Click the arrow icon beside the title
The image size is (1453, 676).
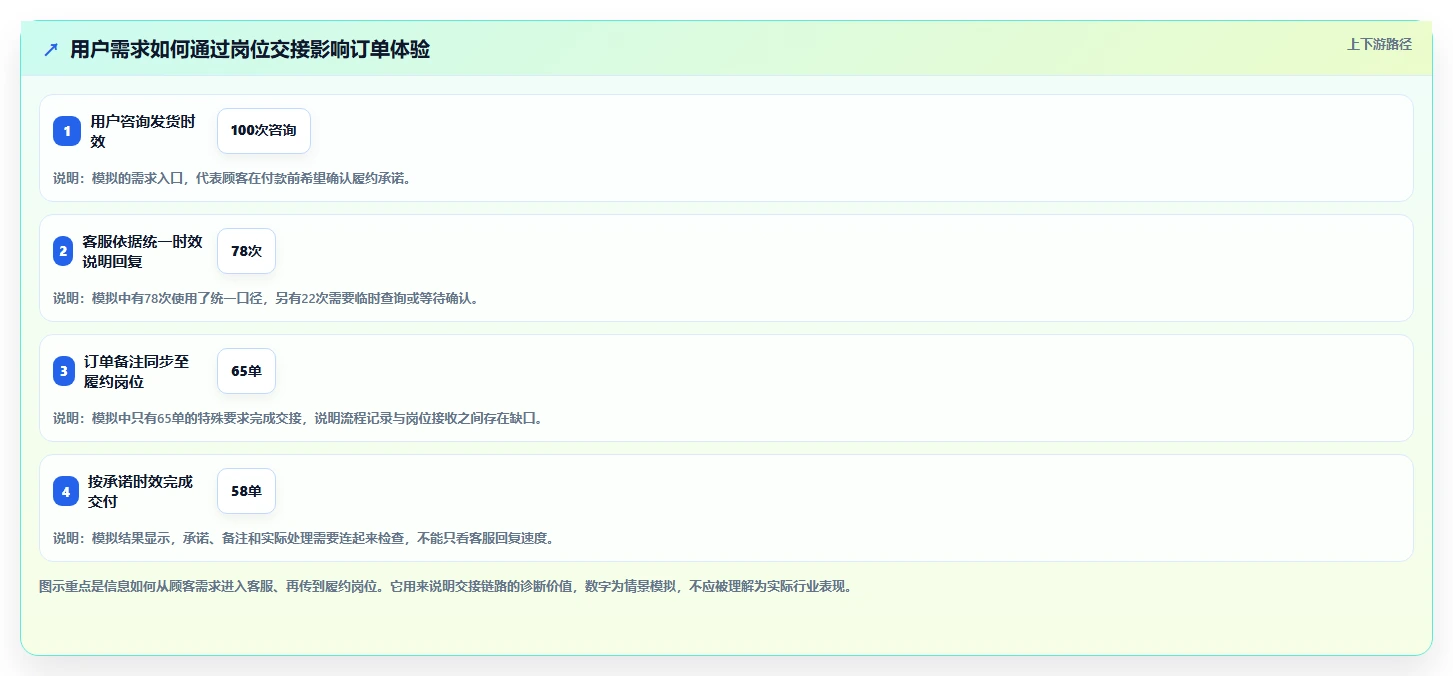point(51,49)
